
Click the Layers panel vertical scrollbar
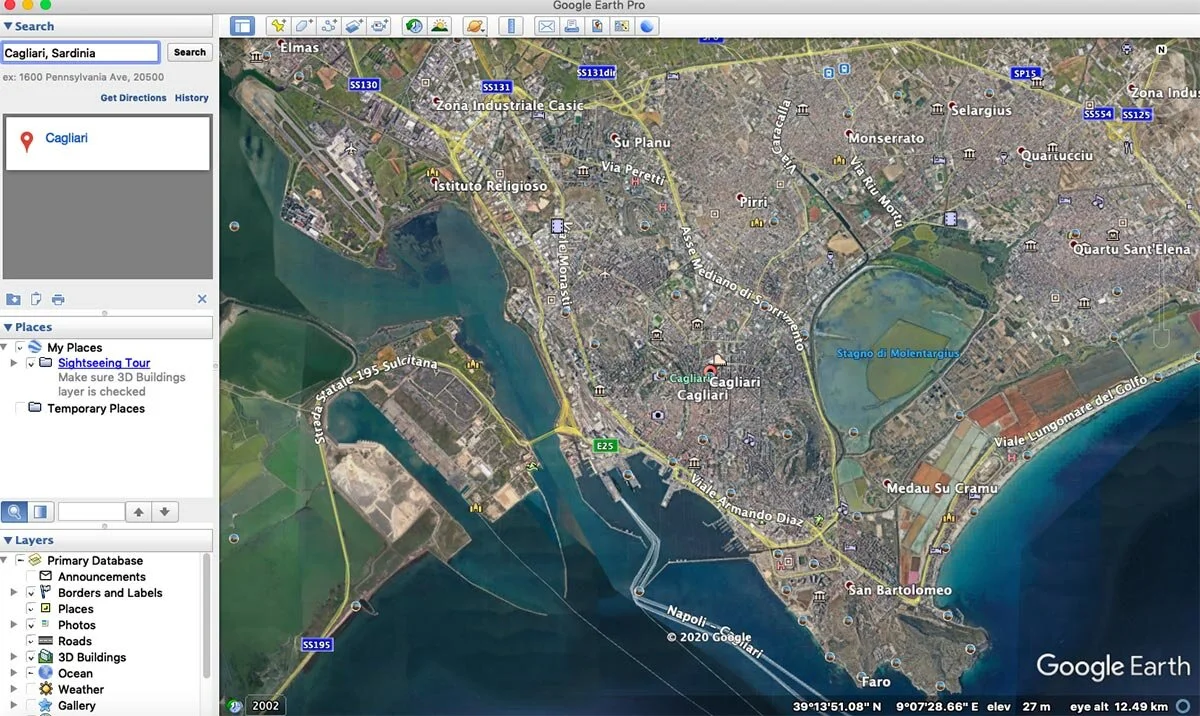(x=207, y=615)
